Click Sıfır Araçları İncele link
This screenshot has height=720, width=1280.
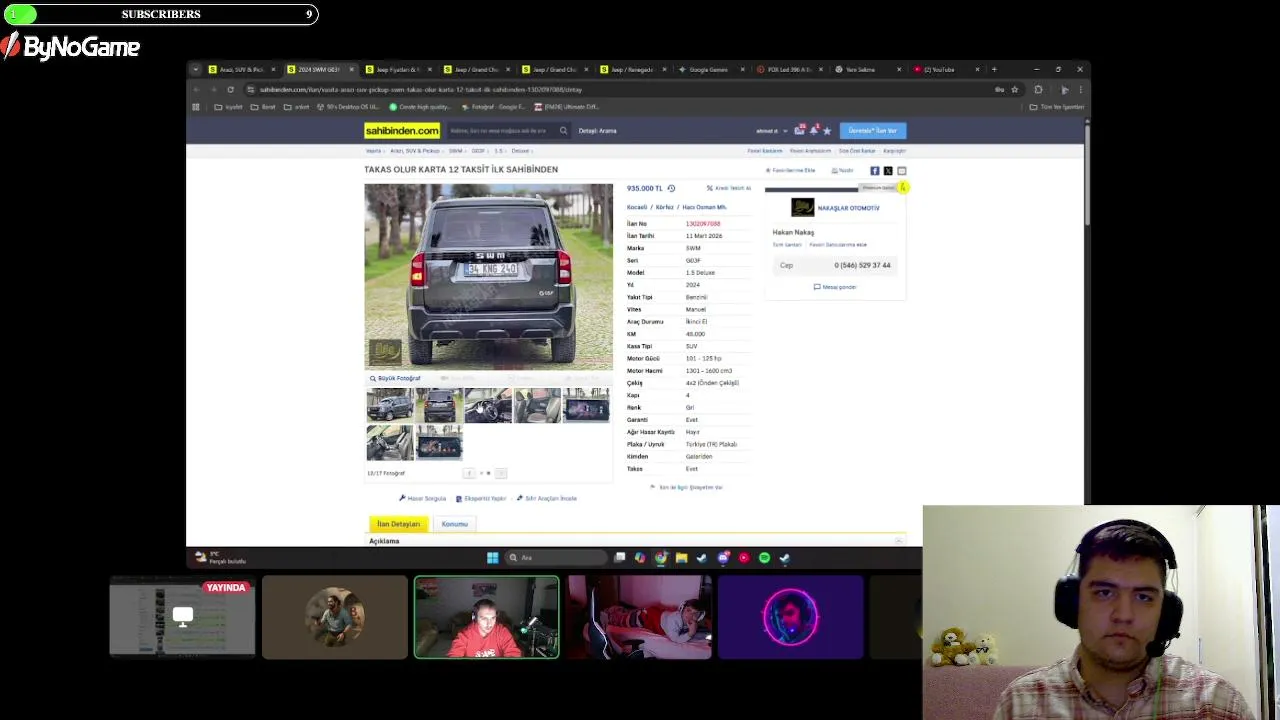[x=547, y=498]
